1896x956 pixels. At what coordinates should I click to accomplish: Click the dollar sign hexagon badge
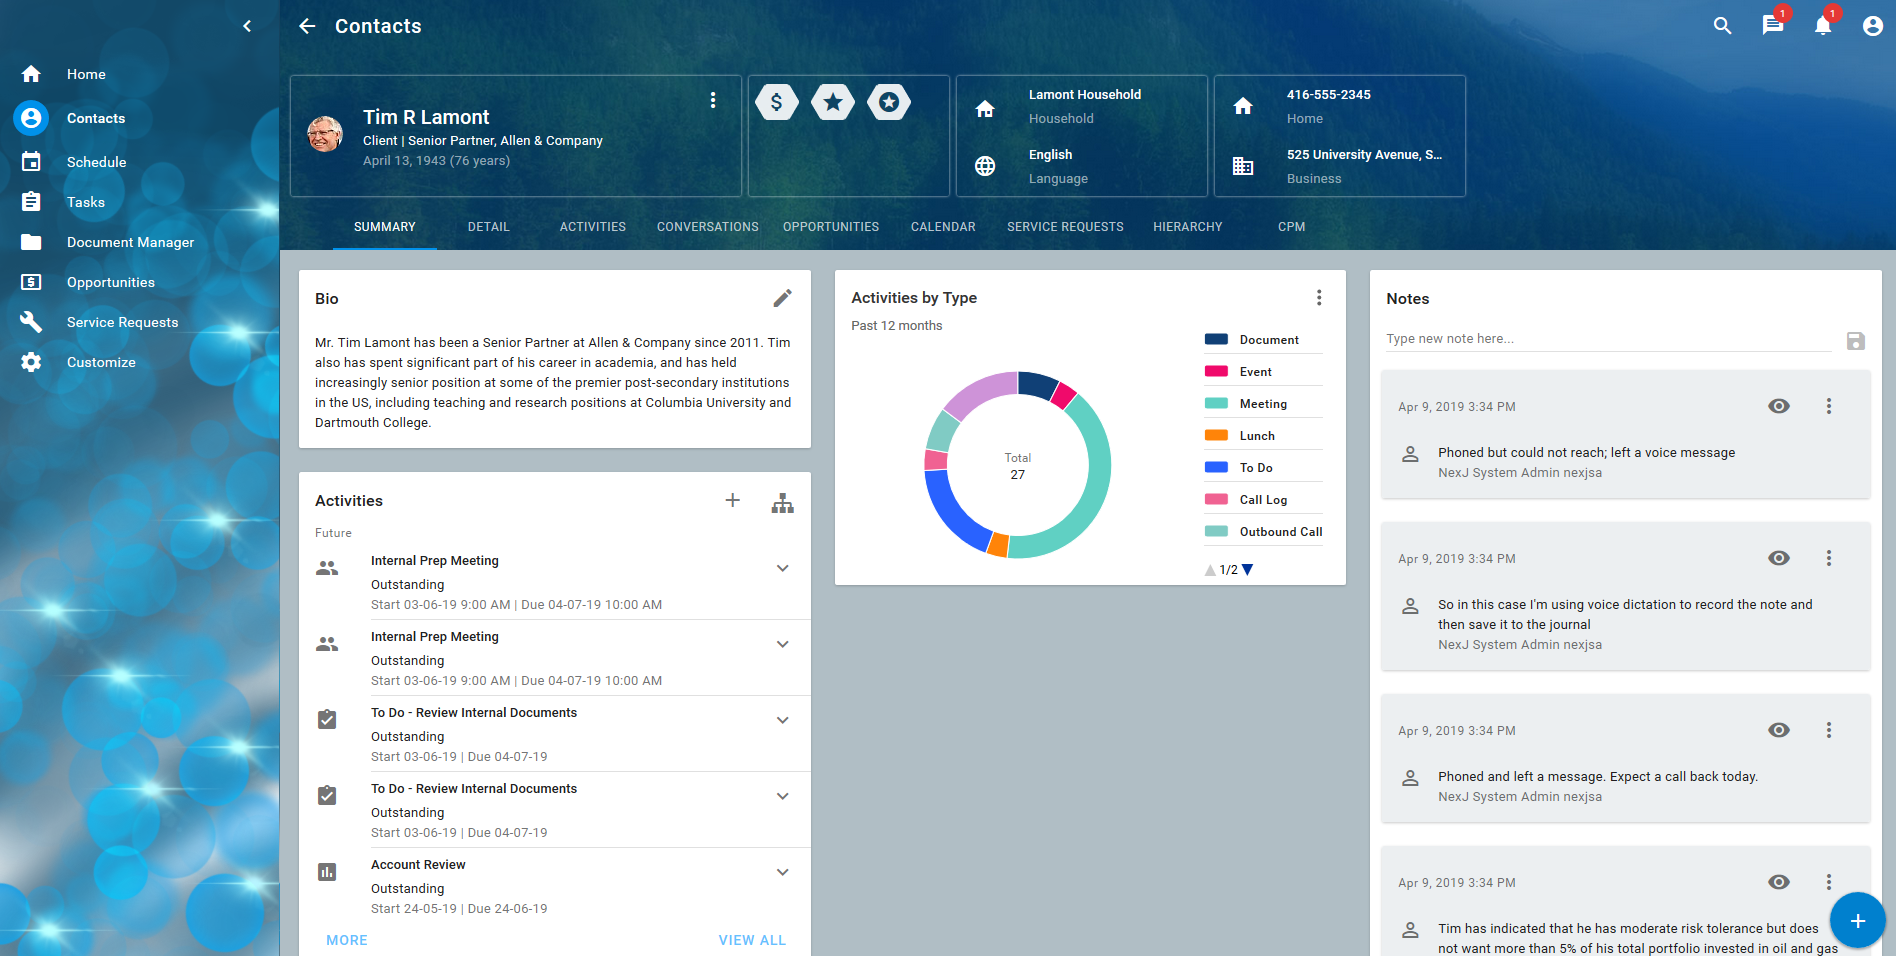[x=777, y=102]
